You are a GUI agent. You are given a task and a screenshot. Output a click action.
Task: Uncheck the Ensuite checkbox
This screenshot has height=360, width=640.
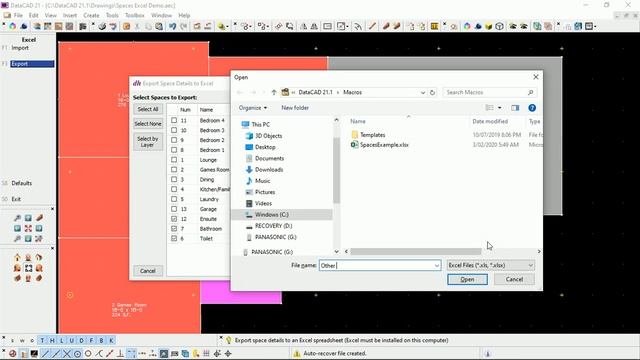[x=174, y=219]
